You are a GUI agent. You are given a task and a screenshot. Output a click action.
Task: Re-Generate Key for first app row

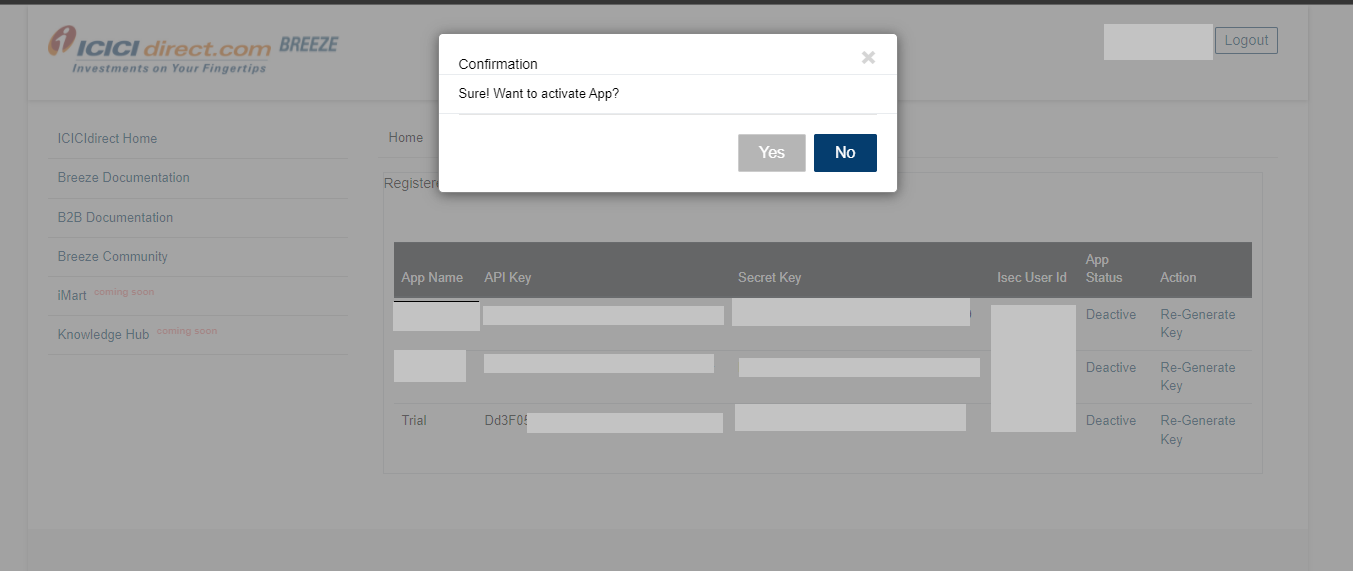[x=1197, y=323]
